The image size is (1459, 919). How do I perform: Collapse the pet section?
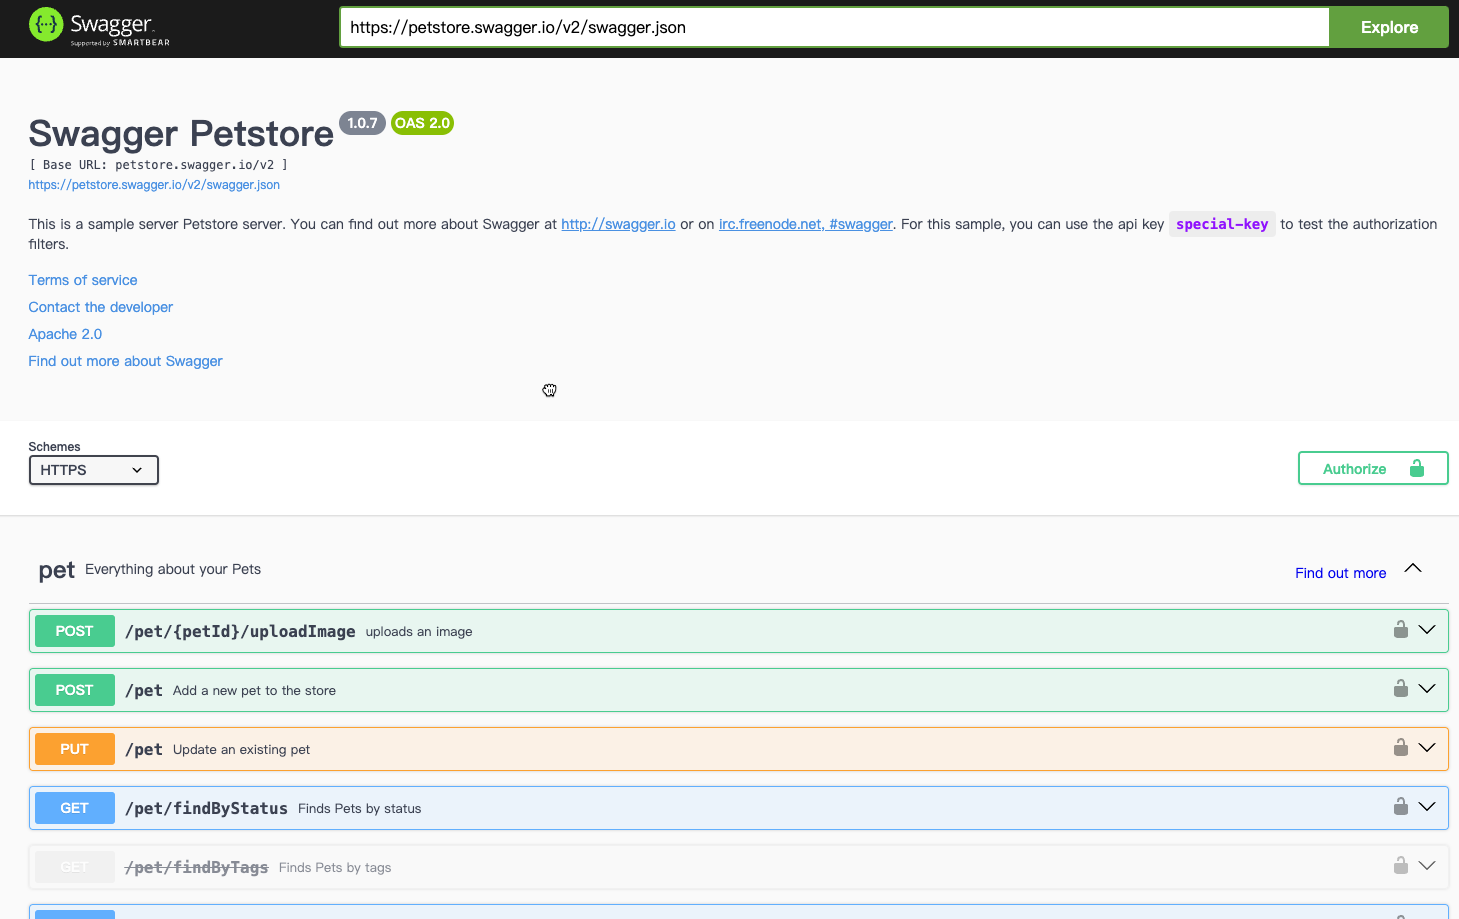pyautogui.click(x=1412, y=567)
